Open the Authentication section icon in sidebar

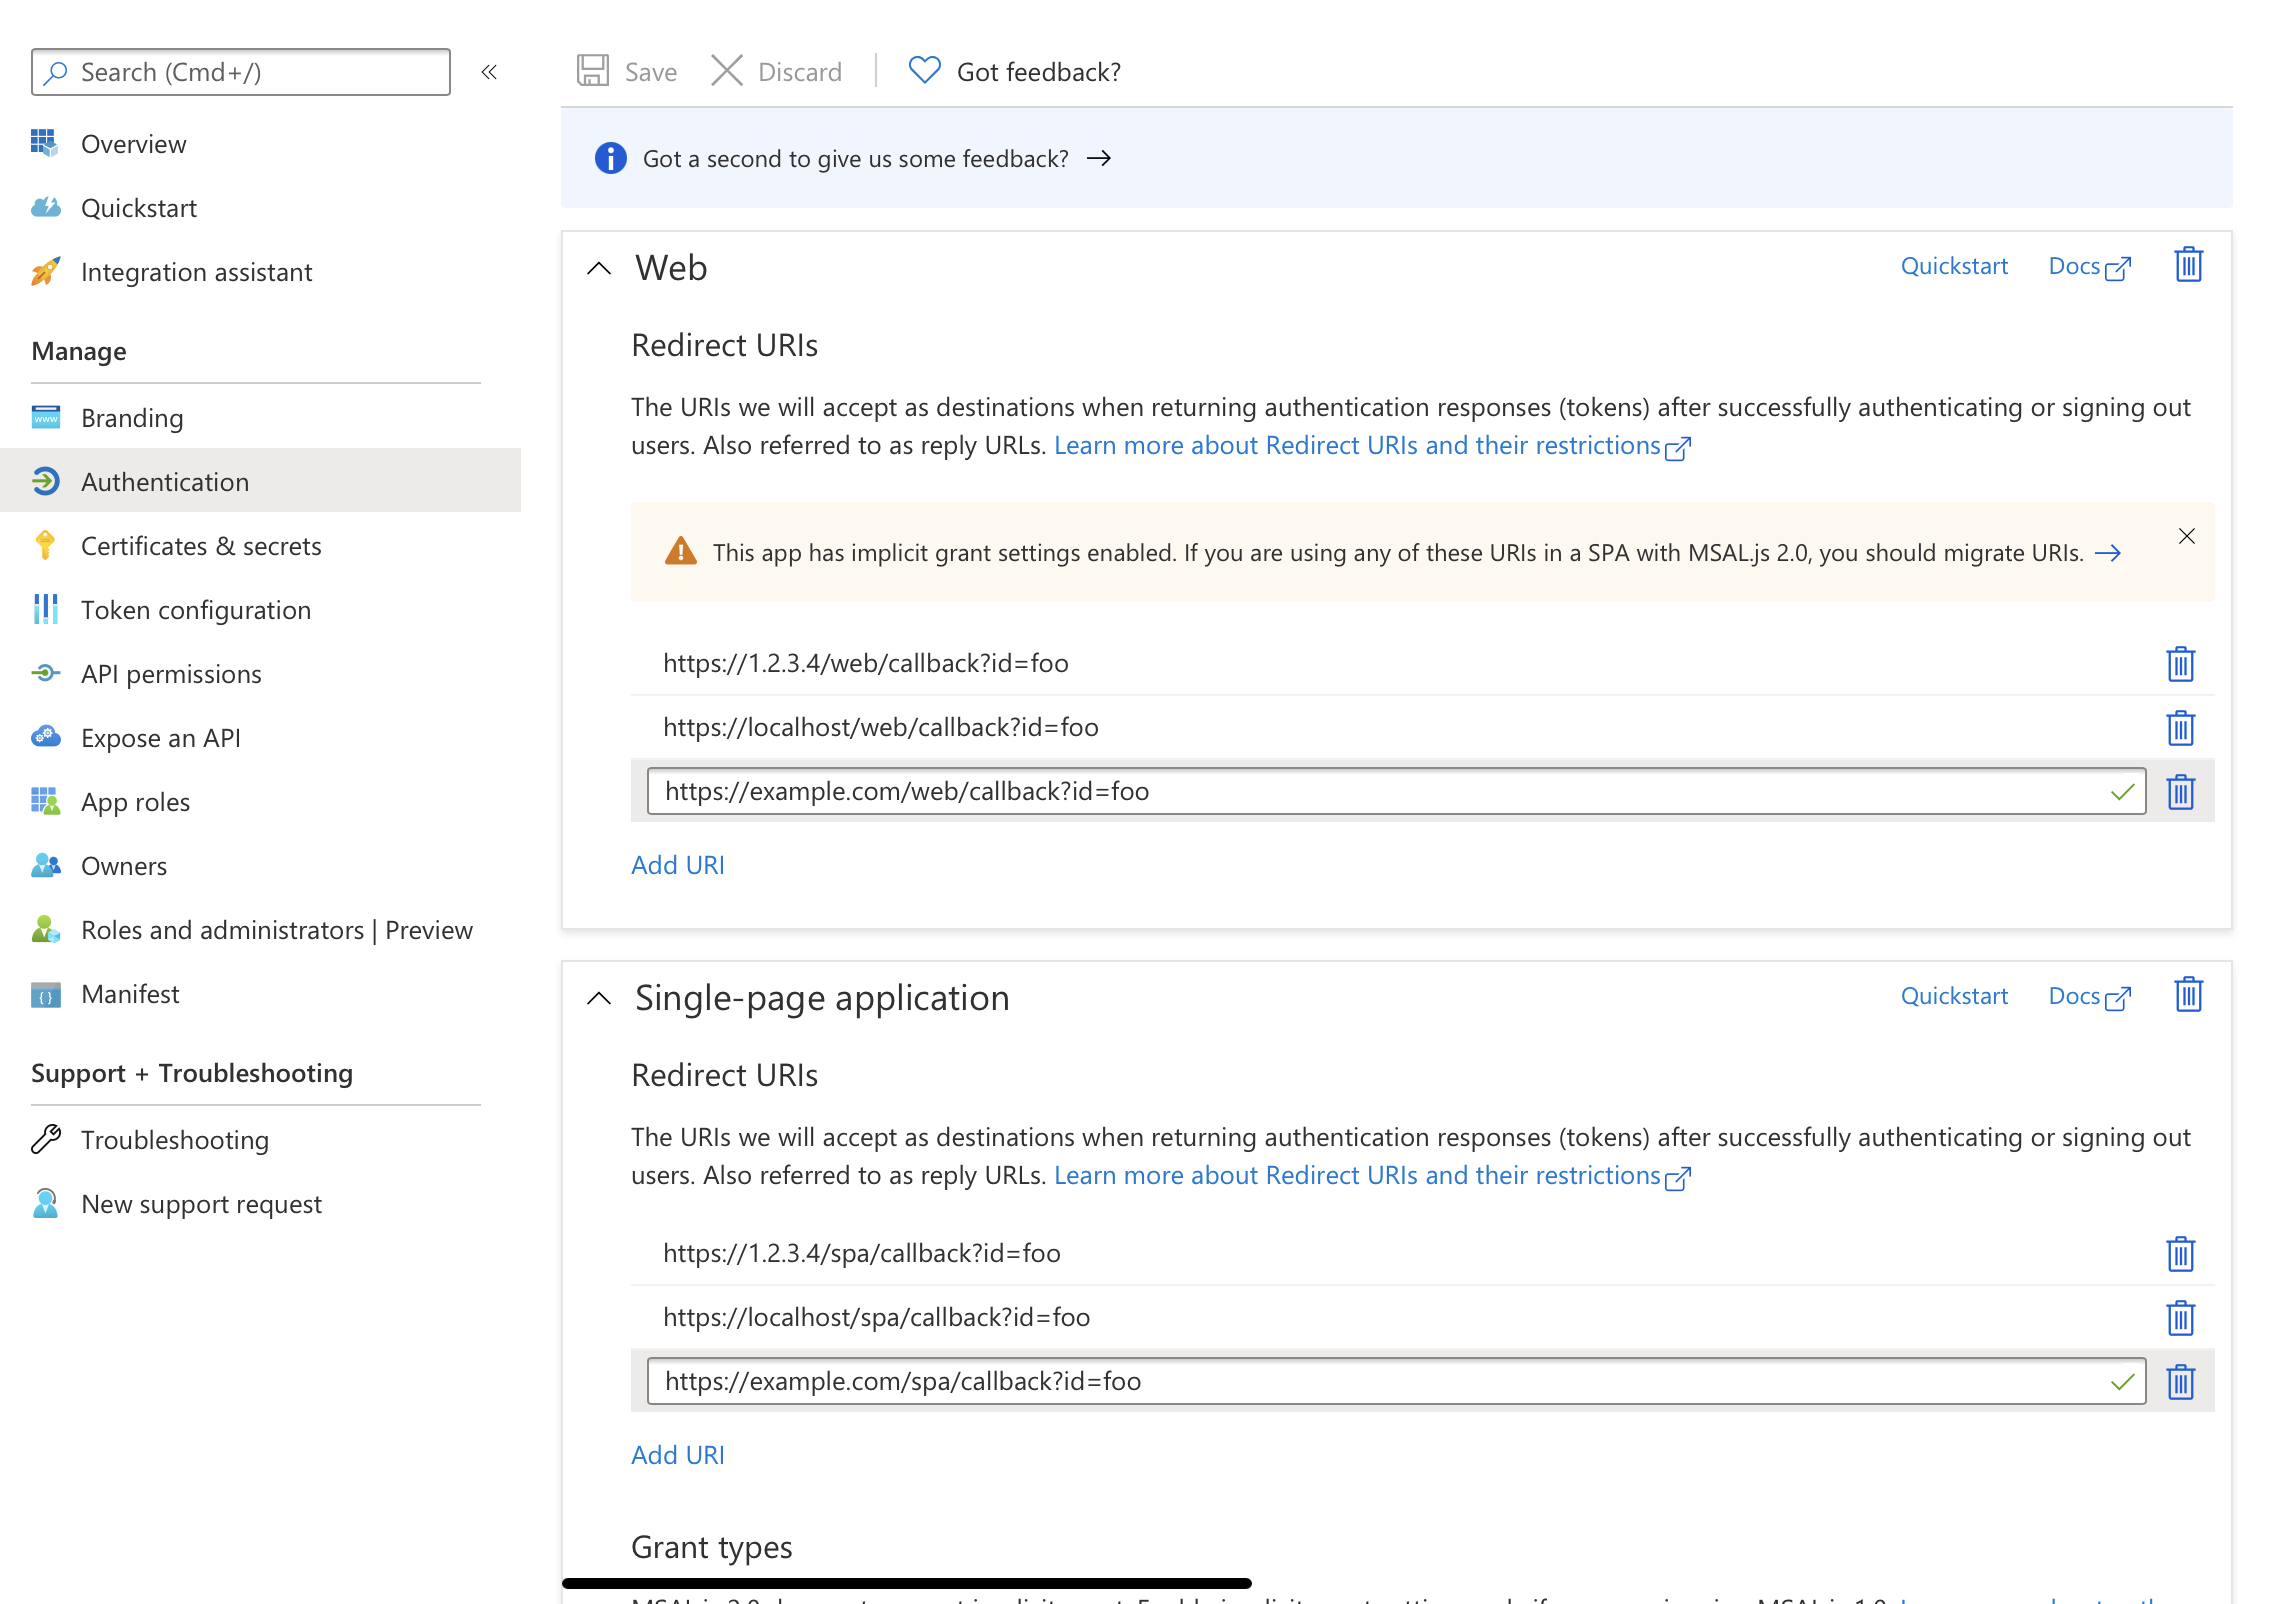point(47,481)
